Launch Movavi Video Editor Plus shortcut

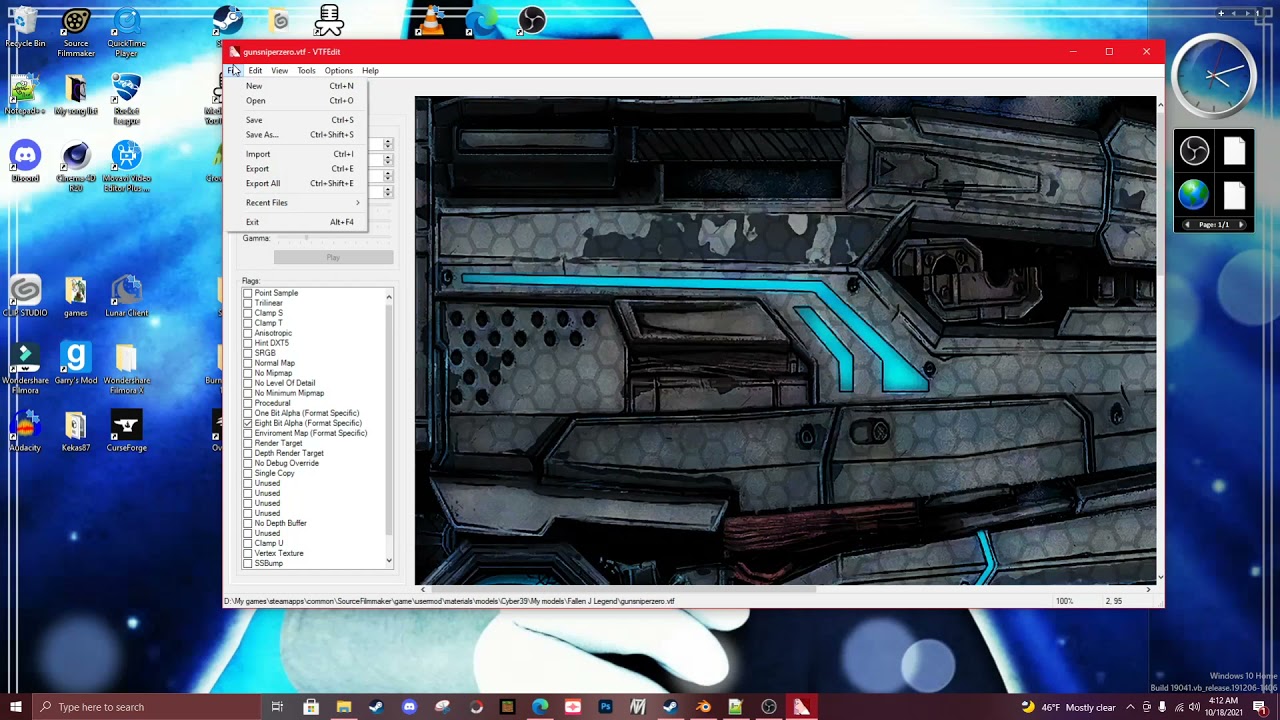point(126,167)
